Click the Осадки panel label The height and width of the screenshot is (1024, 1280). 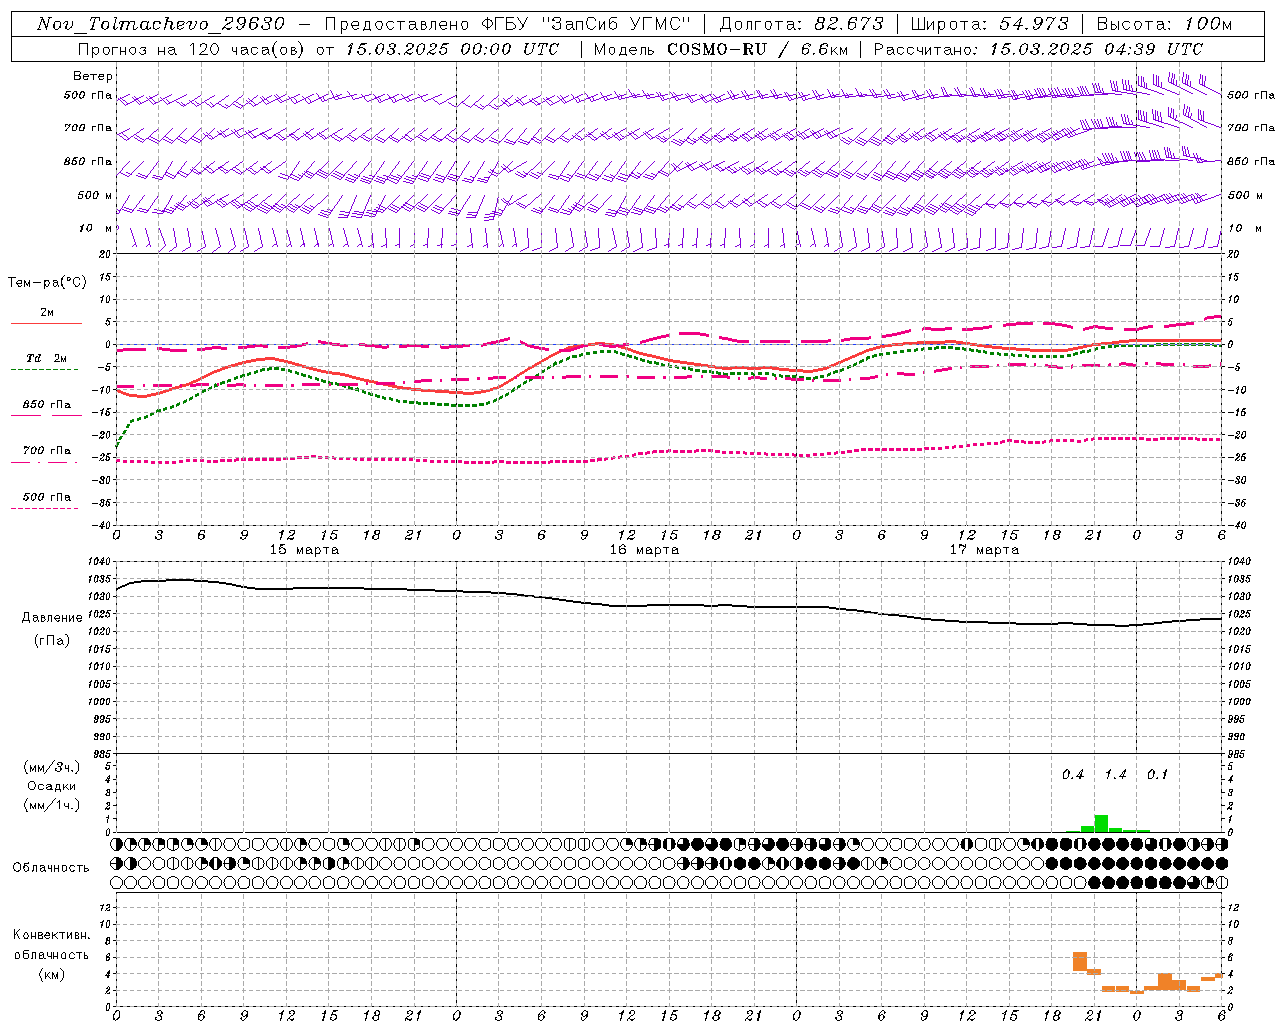[x=51, y=786]
